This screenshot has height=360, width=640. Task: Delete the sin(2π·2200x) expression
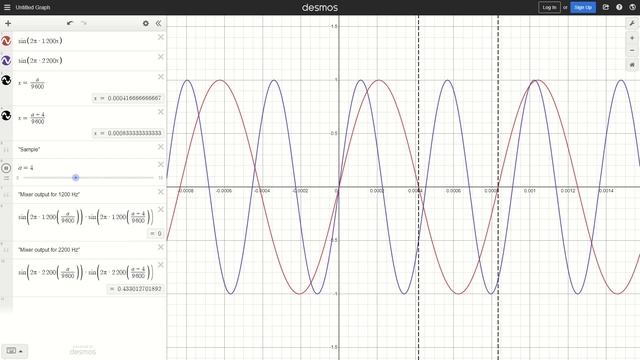161,57
